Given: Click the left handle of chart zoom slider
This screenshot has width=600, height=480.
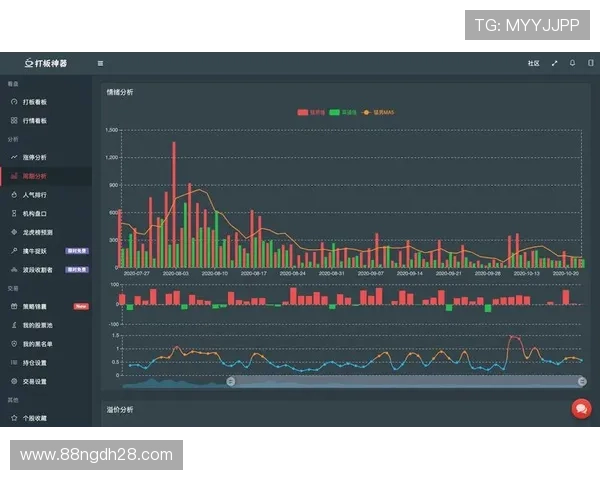Looking at the screenshot, I should 231,381.
